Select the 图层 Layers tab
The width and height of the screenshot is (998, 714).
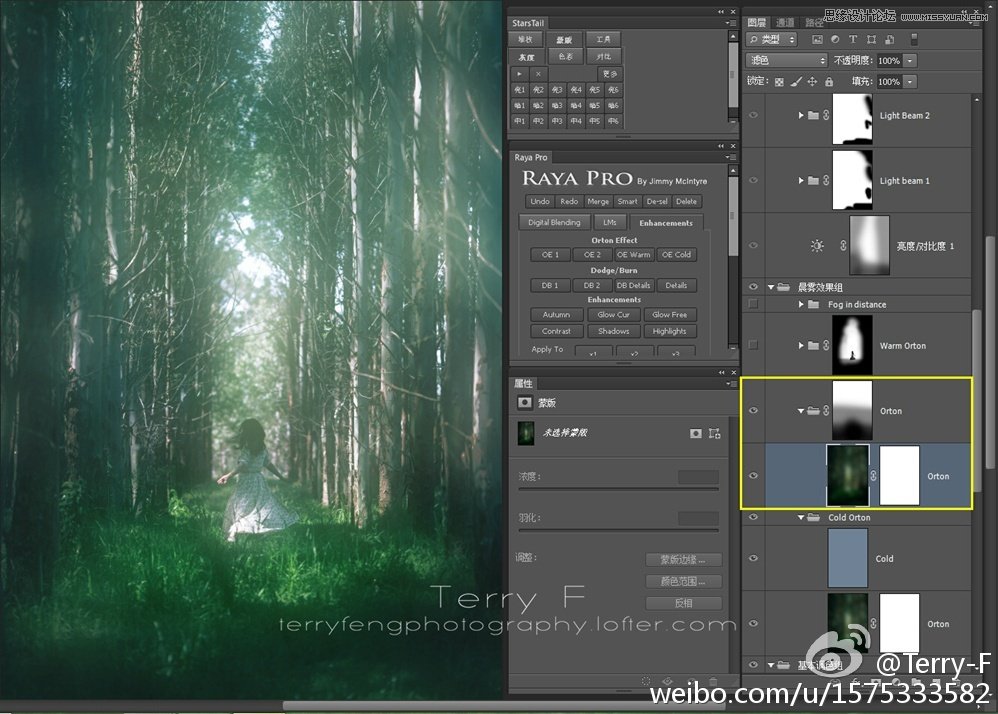(757, 22)
